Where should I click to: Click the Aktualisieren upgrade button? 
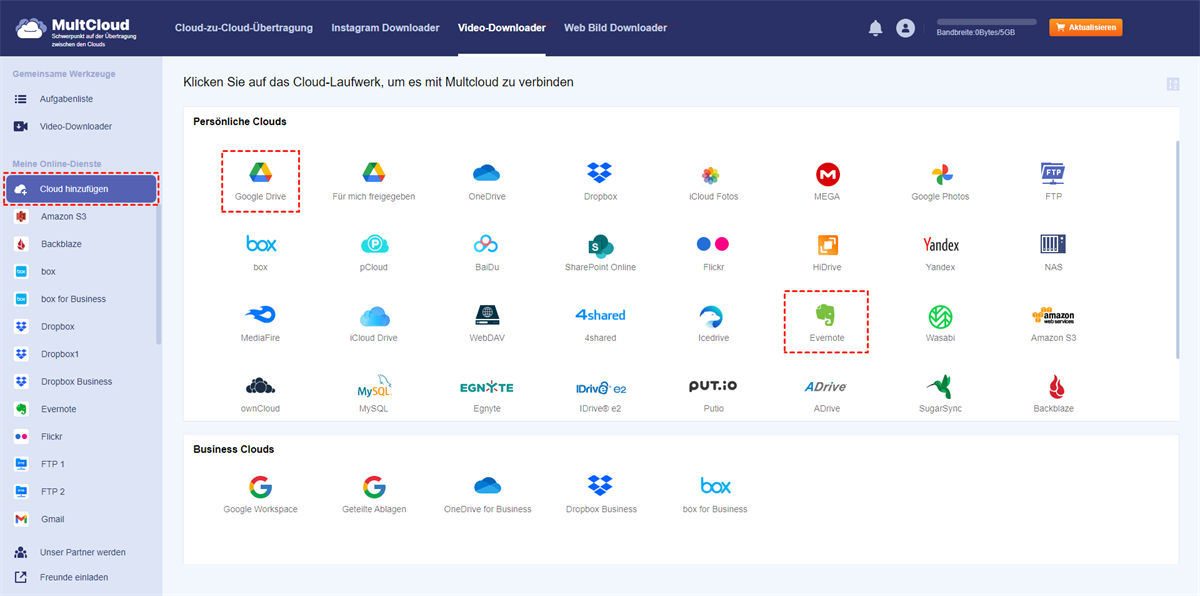click(1086, 28)
